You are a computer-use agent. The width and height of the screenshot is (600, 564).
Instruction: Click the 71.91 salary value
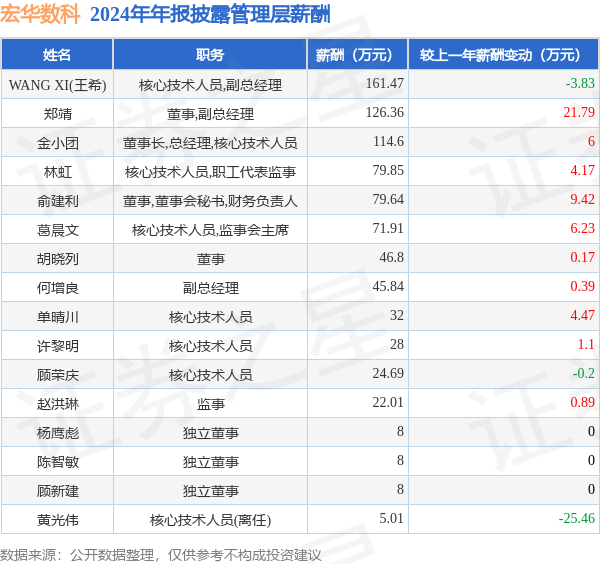click(x=388, y=228)
